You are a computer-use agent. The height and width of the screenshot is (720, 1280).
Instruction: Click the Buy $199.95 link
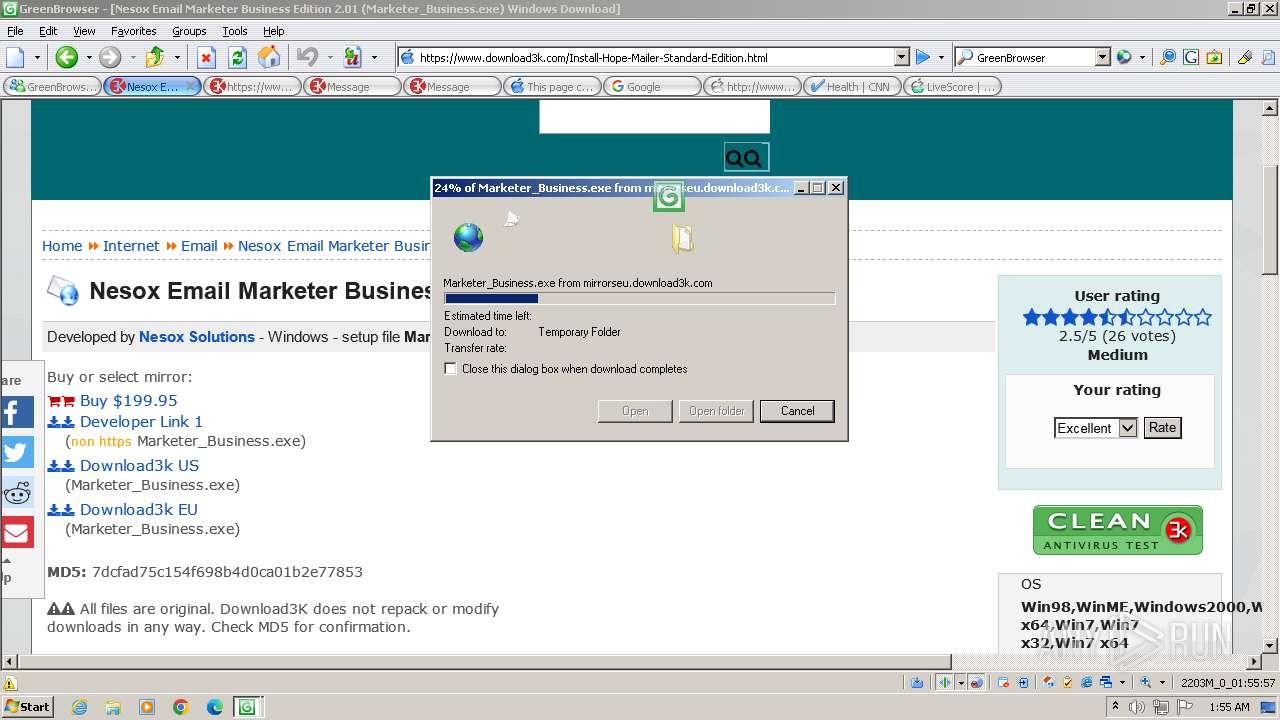(x=128, y=401)
